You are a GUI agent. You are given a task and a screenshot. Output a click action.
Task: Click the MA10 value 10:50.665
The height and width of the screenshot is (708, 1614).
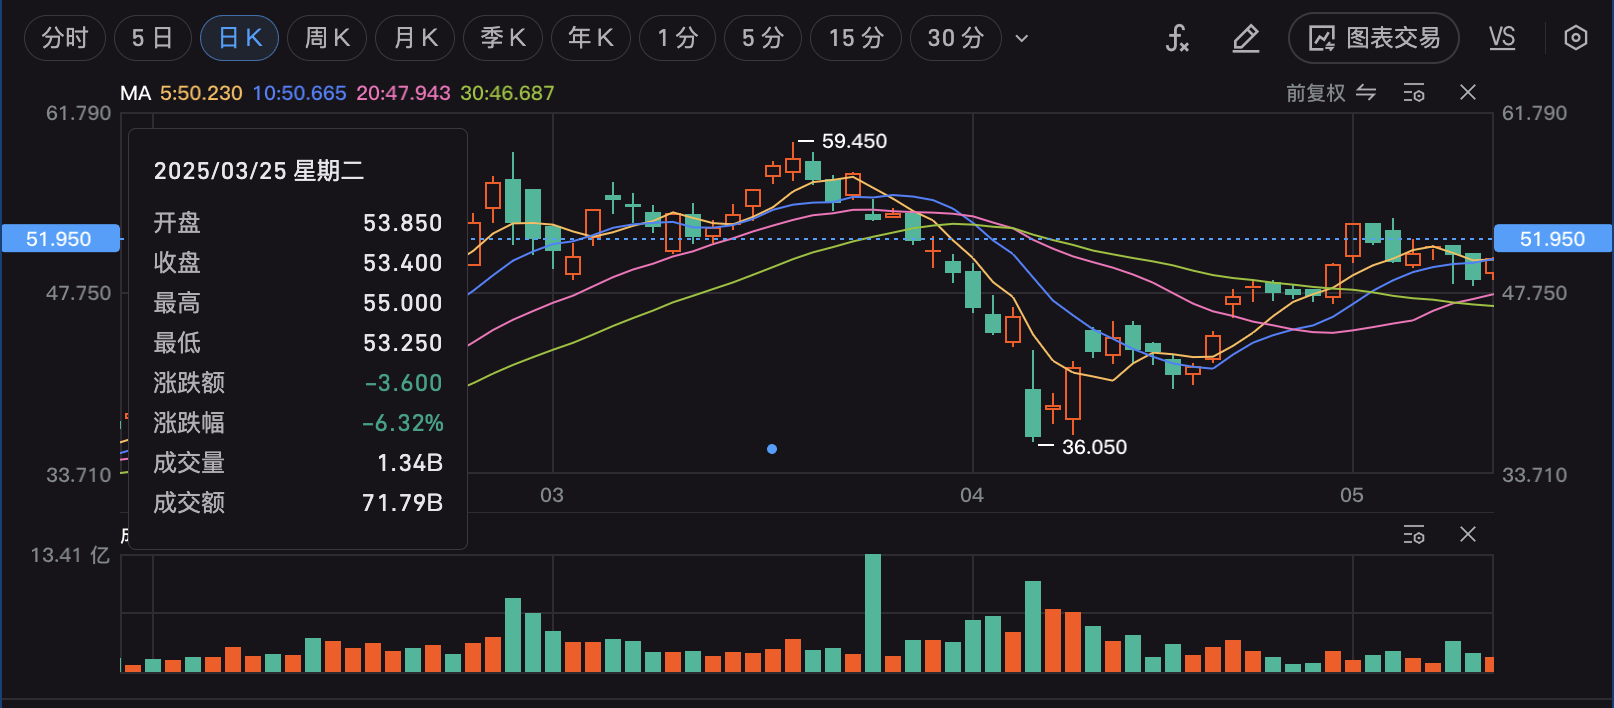pos(299,93)
